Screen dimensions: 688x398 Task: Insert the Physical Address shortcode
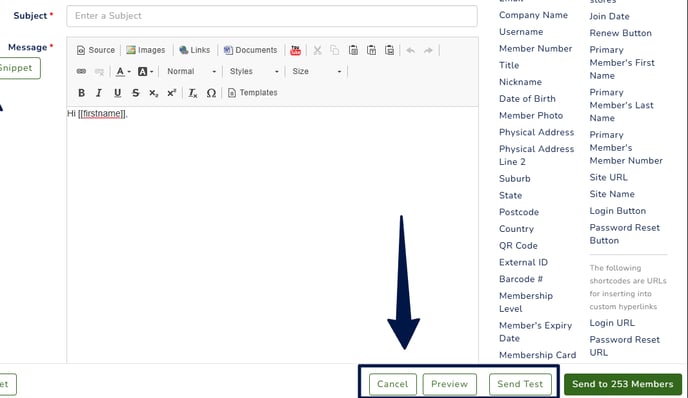[x=536, y=132]
